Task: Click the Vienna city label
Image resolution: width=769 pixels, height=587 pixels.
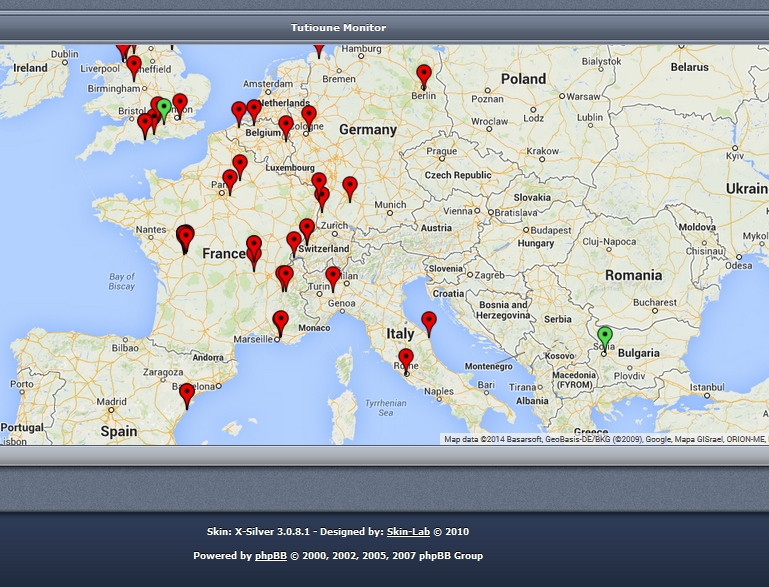Action: pyautogui.click(x=458, y=211)
